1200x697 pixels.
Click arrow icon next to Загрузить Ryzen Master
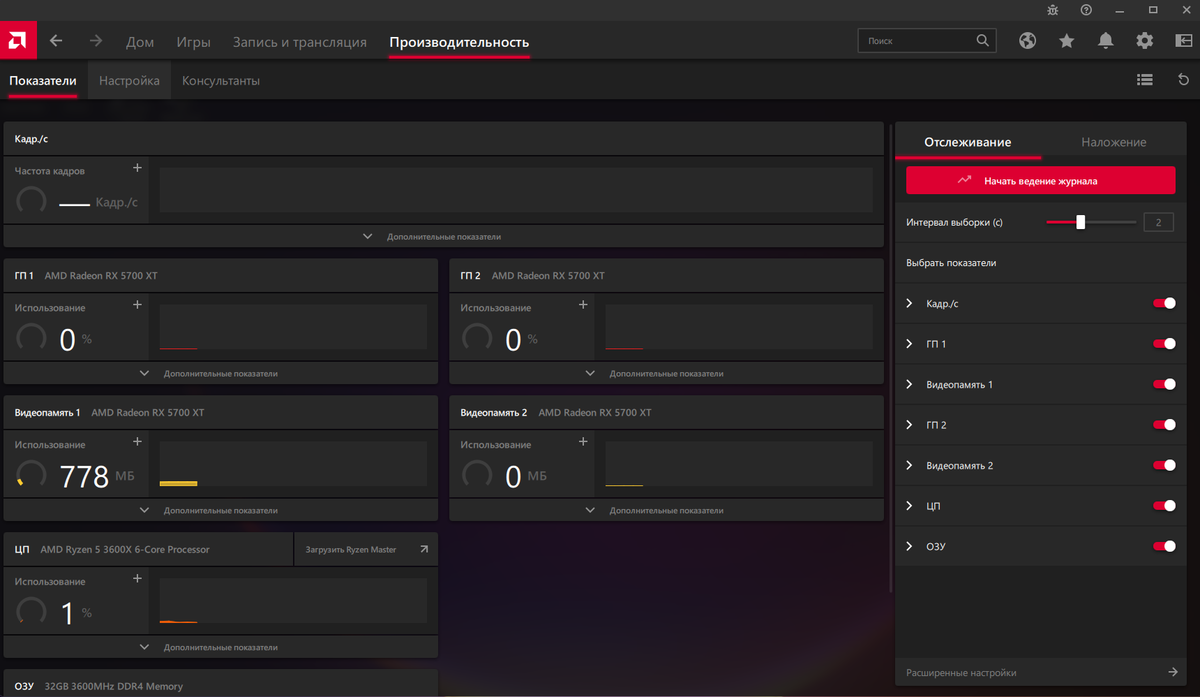[x=423, y=549]
